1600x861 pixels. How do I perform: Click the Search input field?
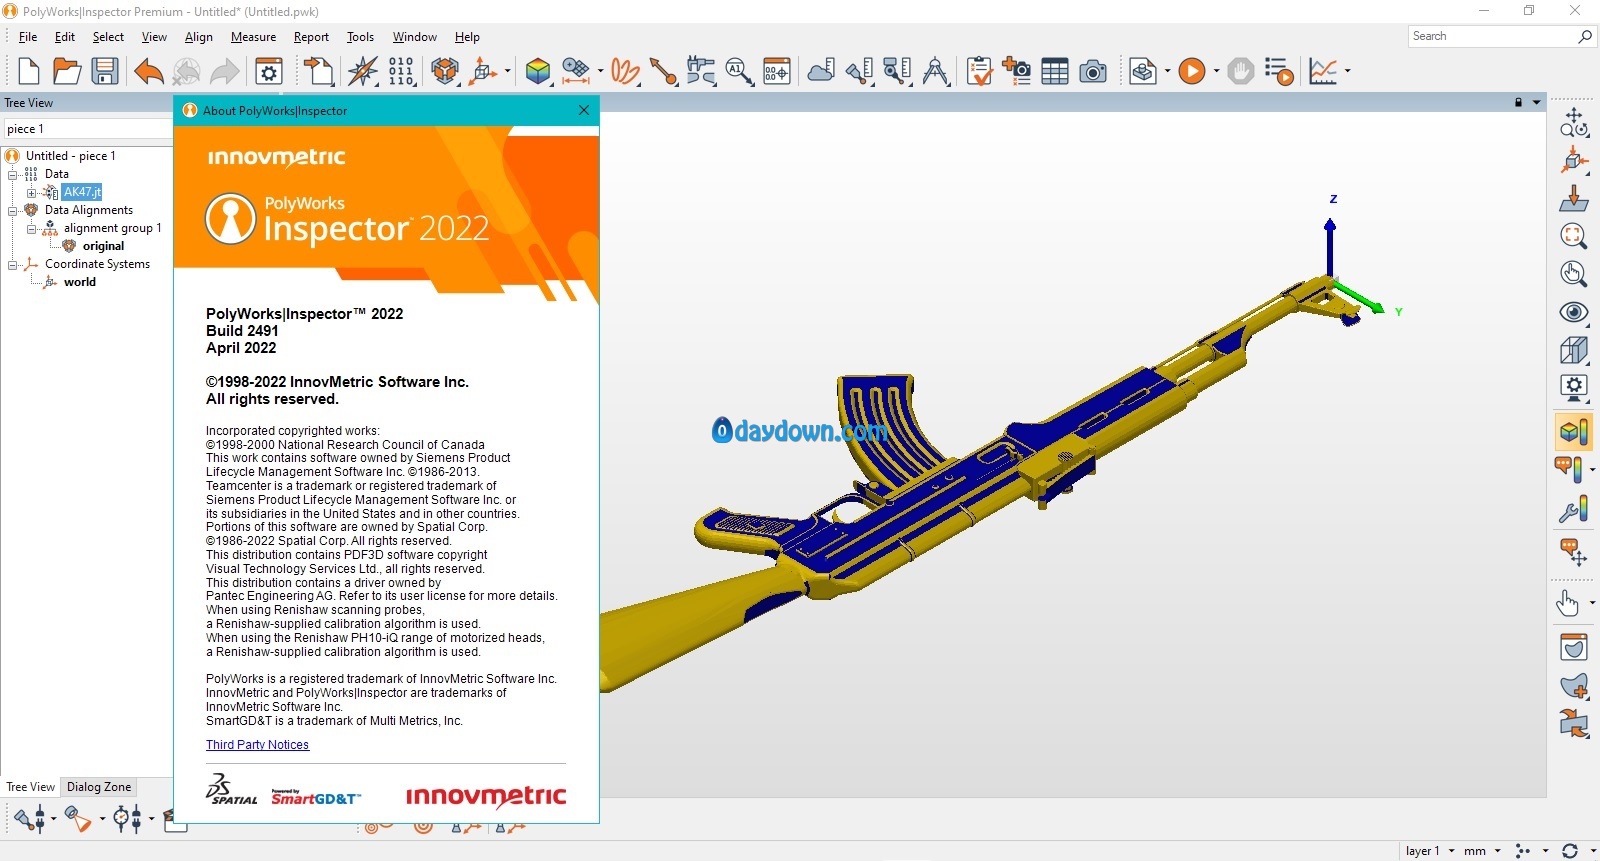1490,36
